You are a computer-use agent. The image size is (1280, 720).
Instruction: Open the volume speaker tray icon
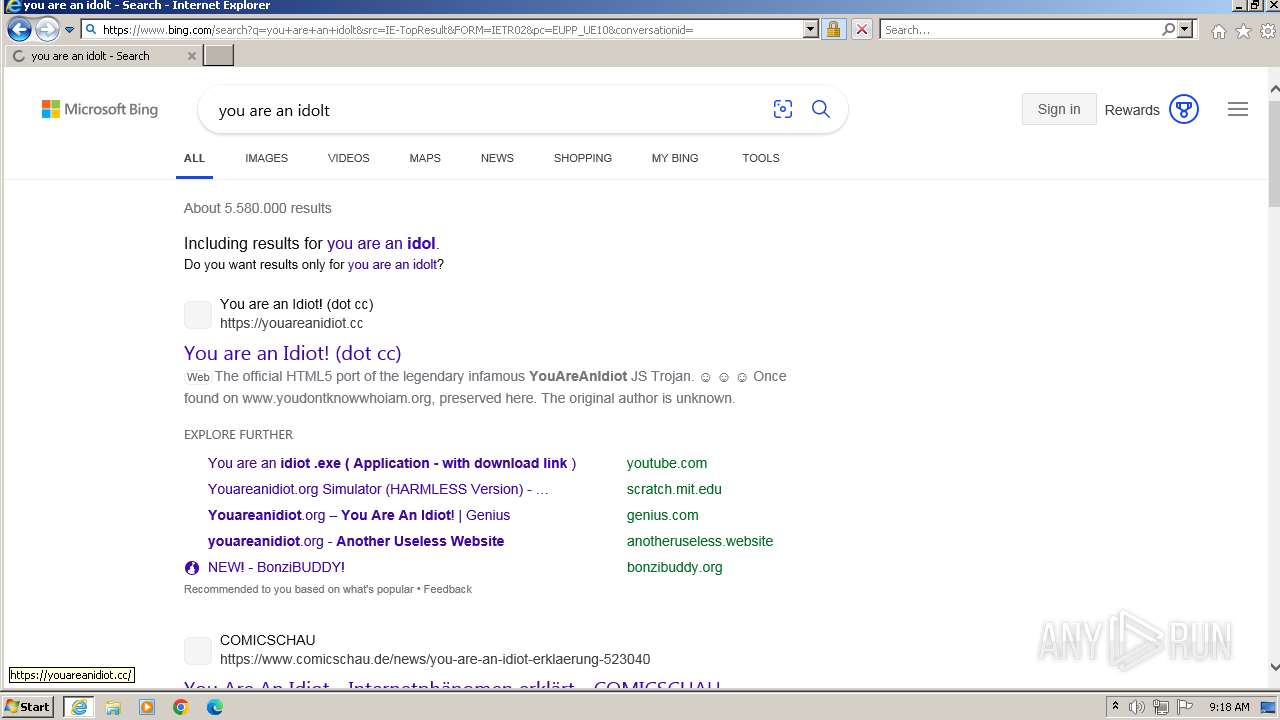(x=1137, y=707)
